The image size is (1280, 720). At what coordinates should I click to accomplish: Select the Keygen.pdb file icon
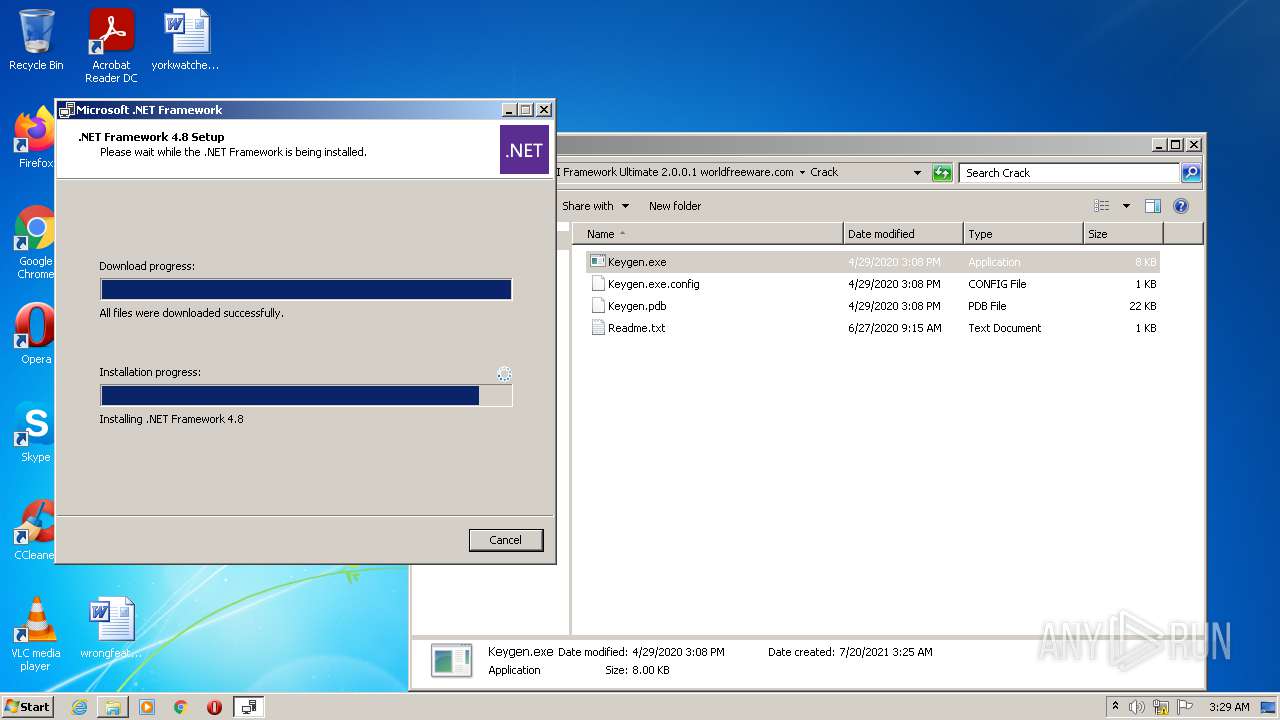(x=598, y=306)
